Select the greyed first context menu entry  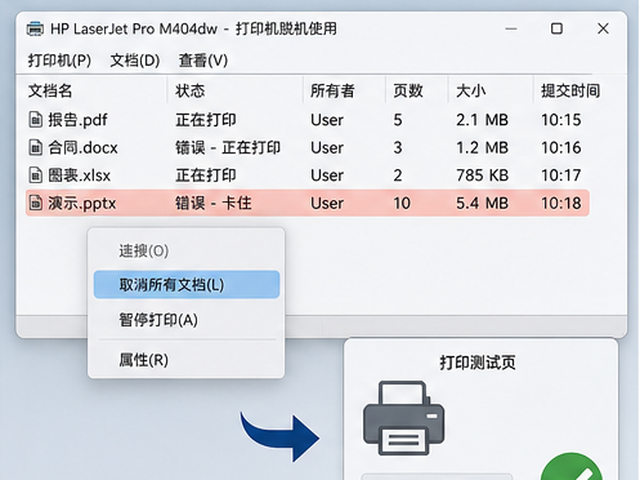187,251
